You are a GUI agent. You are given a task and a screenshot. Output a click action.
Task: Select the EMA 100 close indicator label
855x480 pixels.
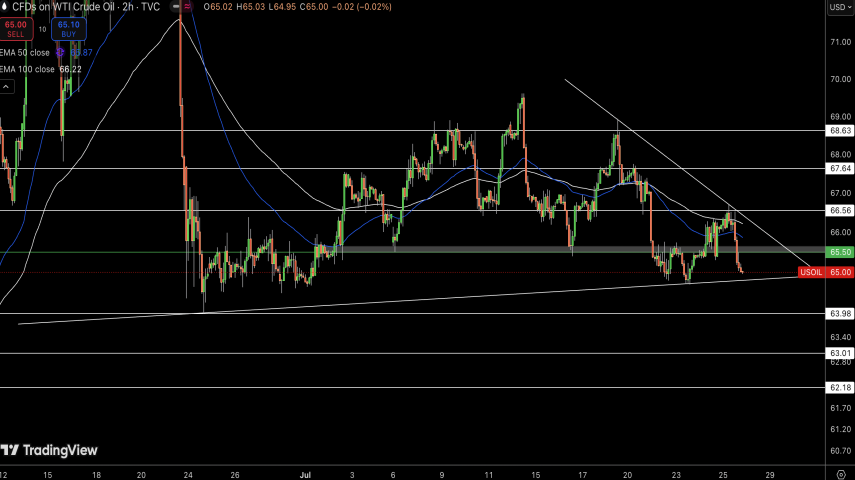click(27, 69)
